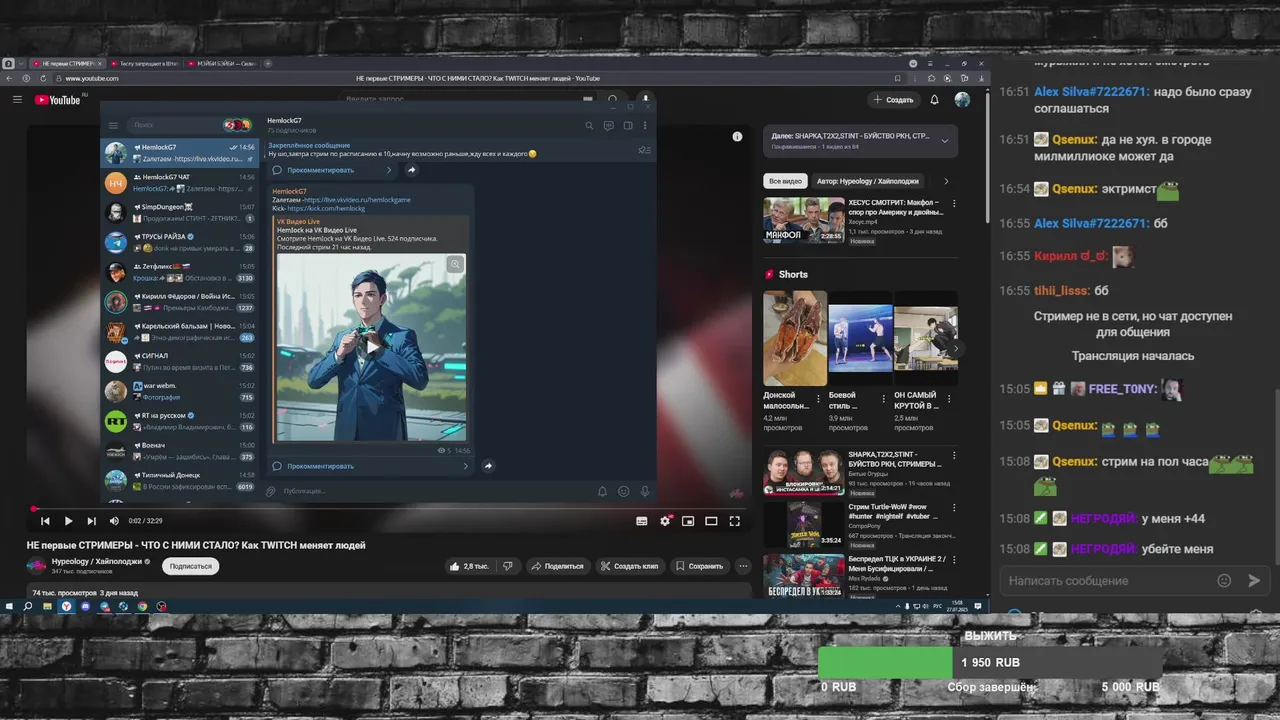Open the HemlockG7 ЧАТ conversation
Image resolution: width=1280 pixels, height=720 pixels.
click(x=180, y=183)
